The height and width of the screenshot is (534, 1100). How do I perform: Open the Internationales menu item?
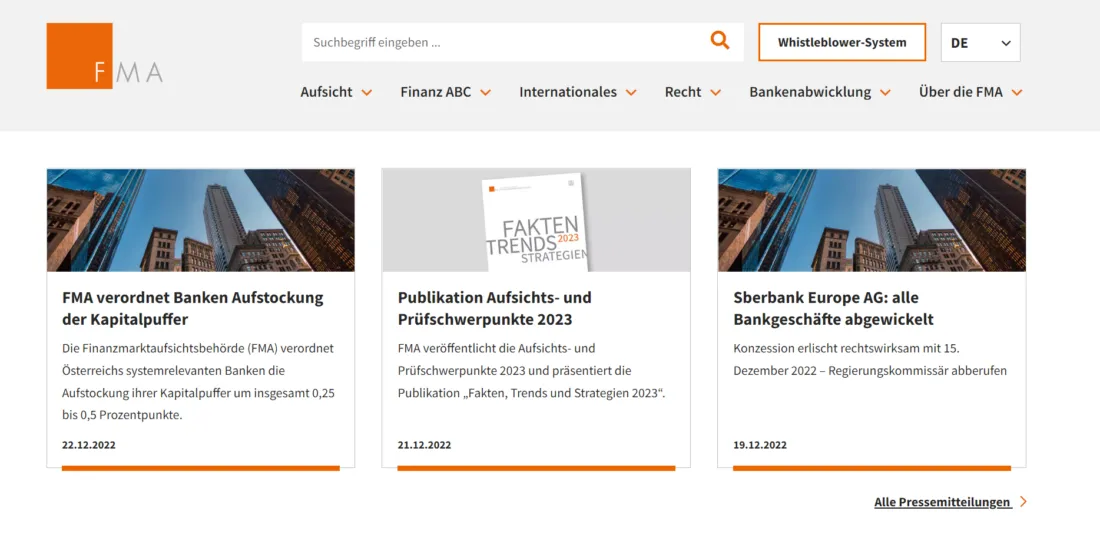pyautogui.click(x=567, y=92)
